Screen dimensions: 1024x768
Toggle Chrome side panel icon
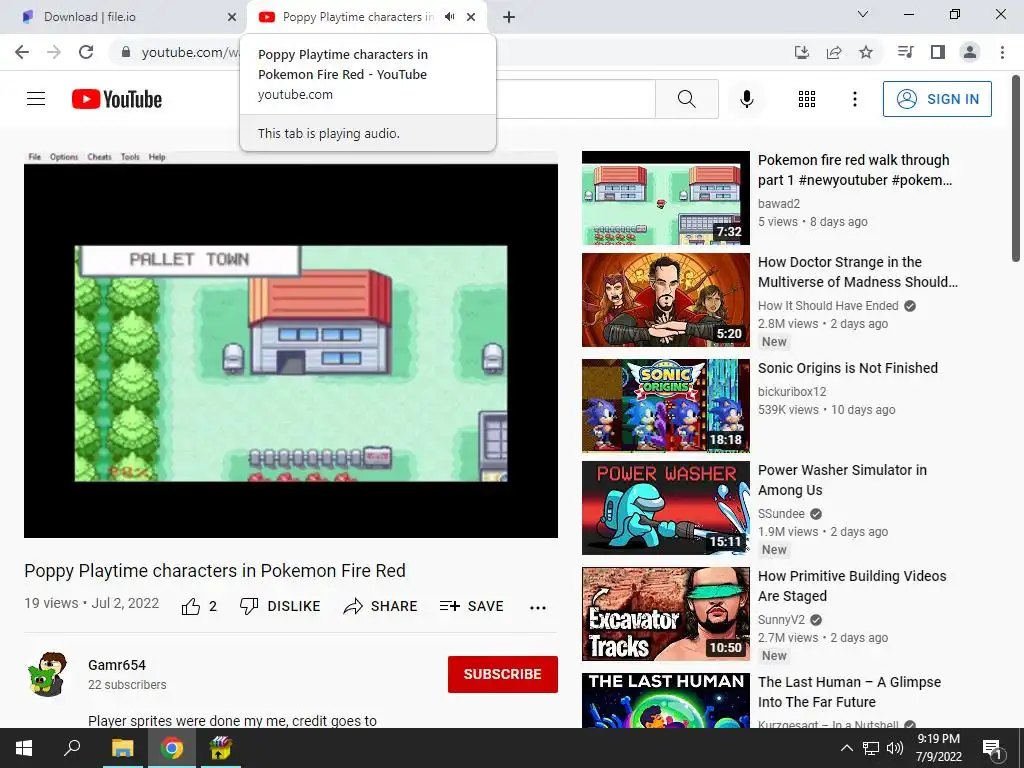point(938,52)
